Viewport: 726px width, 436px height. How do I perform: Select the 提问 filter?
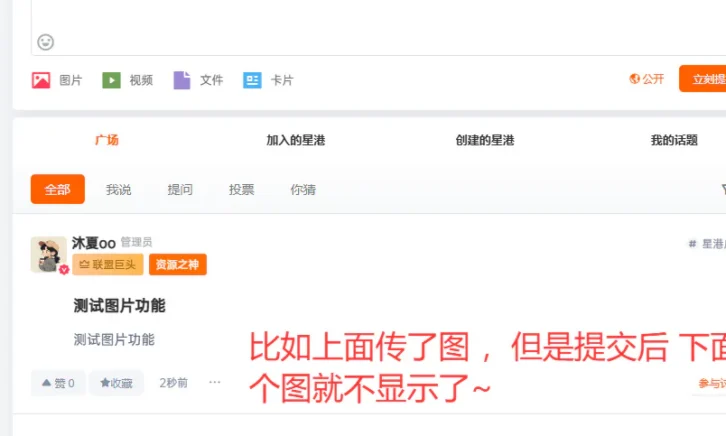[180, 189]
